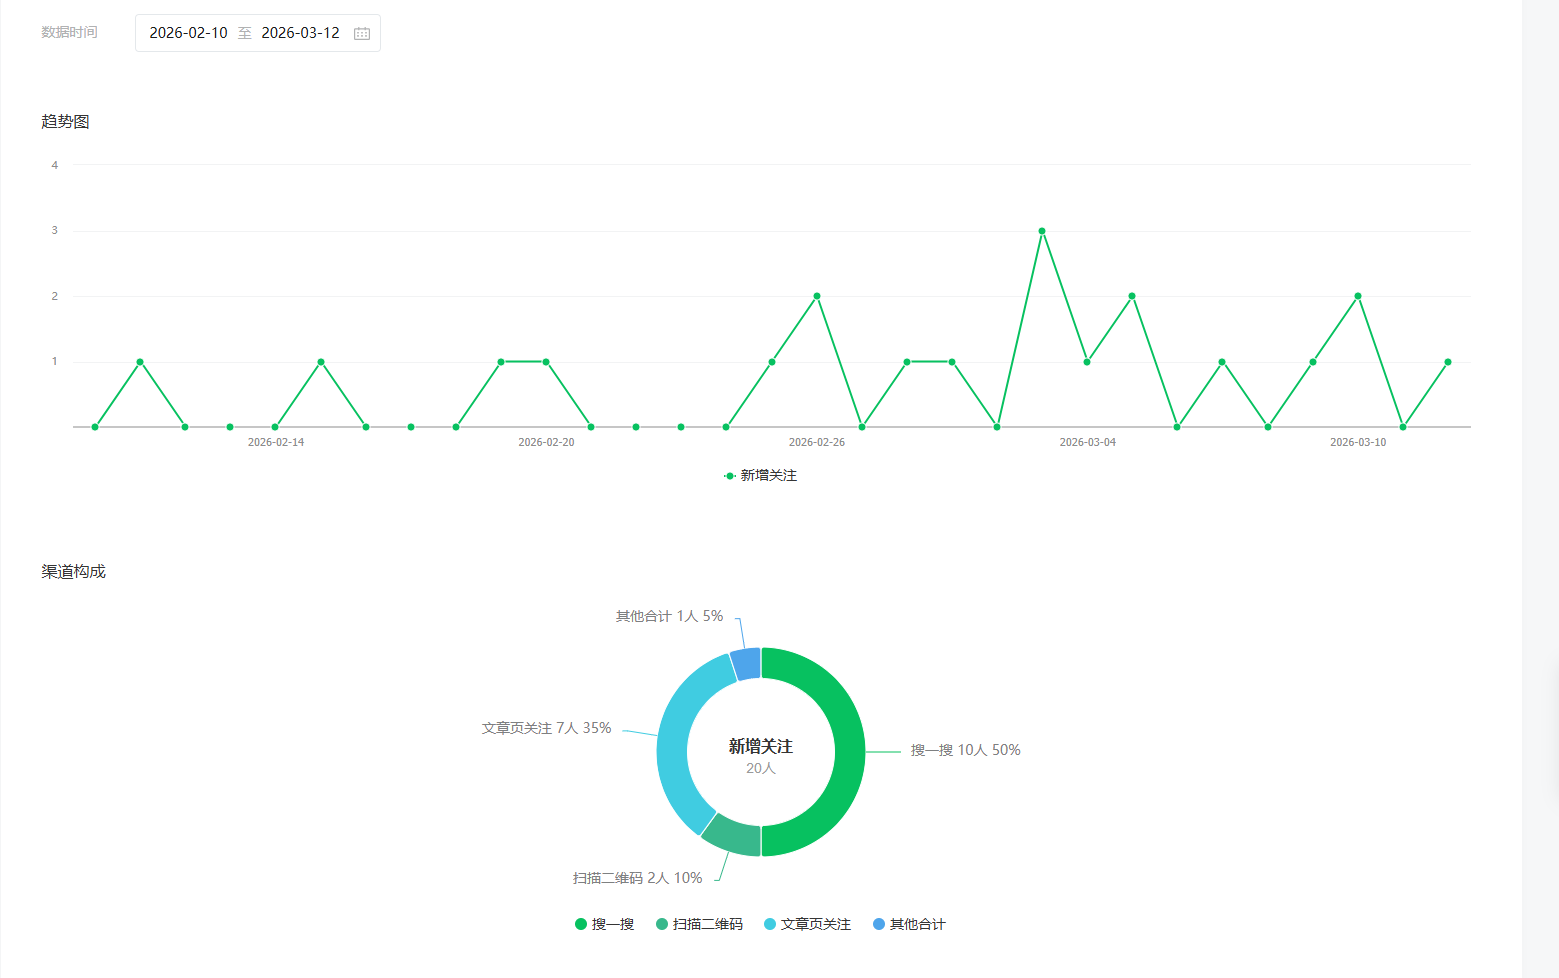
Task: Open the calendar icon in date range picker
Action: pyautogui.click(x=362, y=33)
